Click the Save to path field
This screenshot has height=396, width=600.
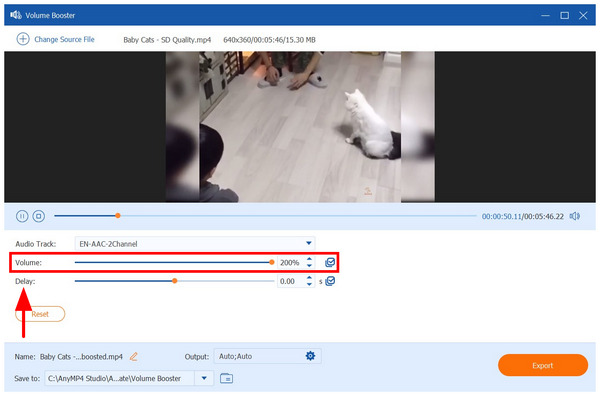(x=120, y=378)
